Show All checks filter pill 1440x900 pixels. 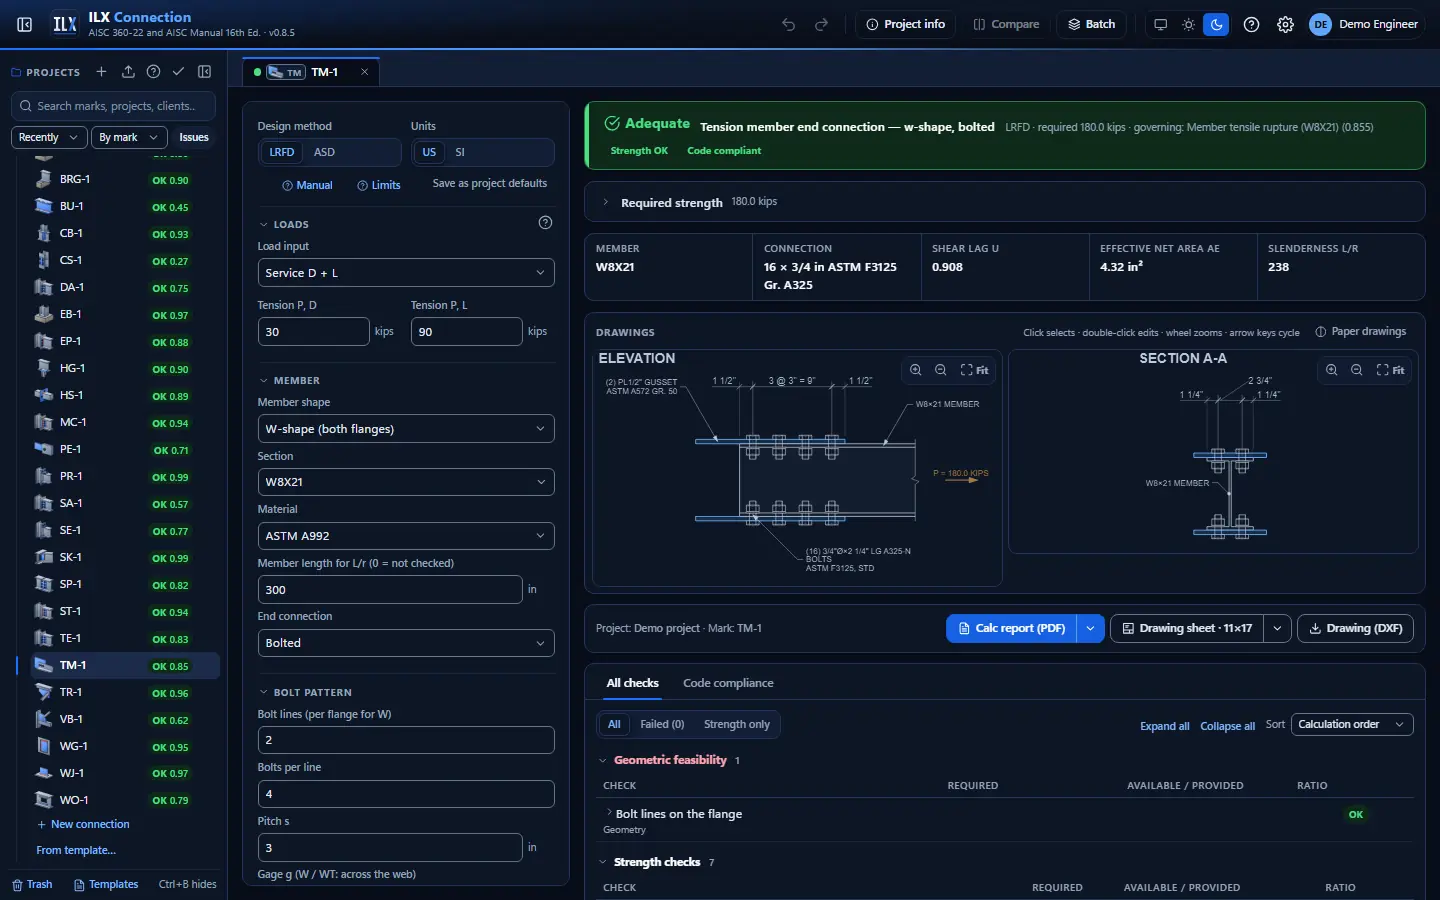(x=614, y=724)
